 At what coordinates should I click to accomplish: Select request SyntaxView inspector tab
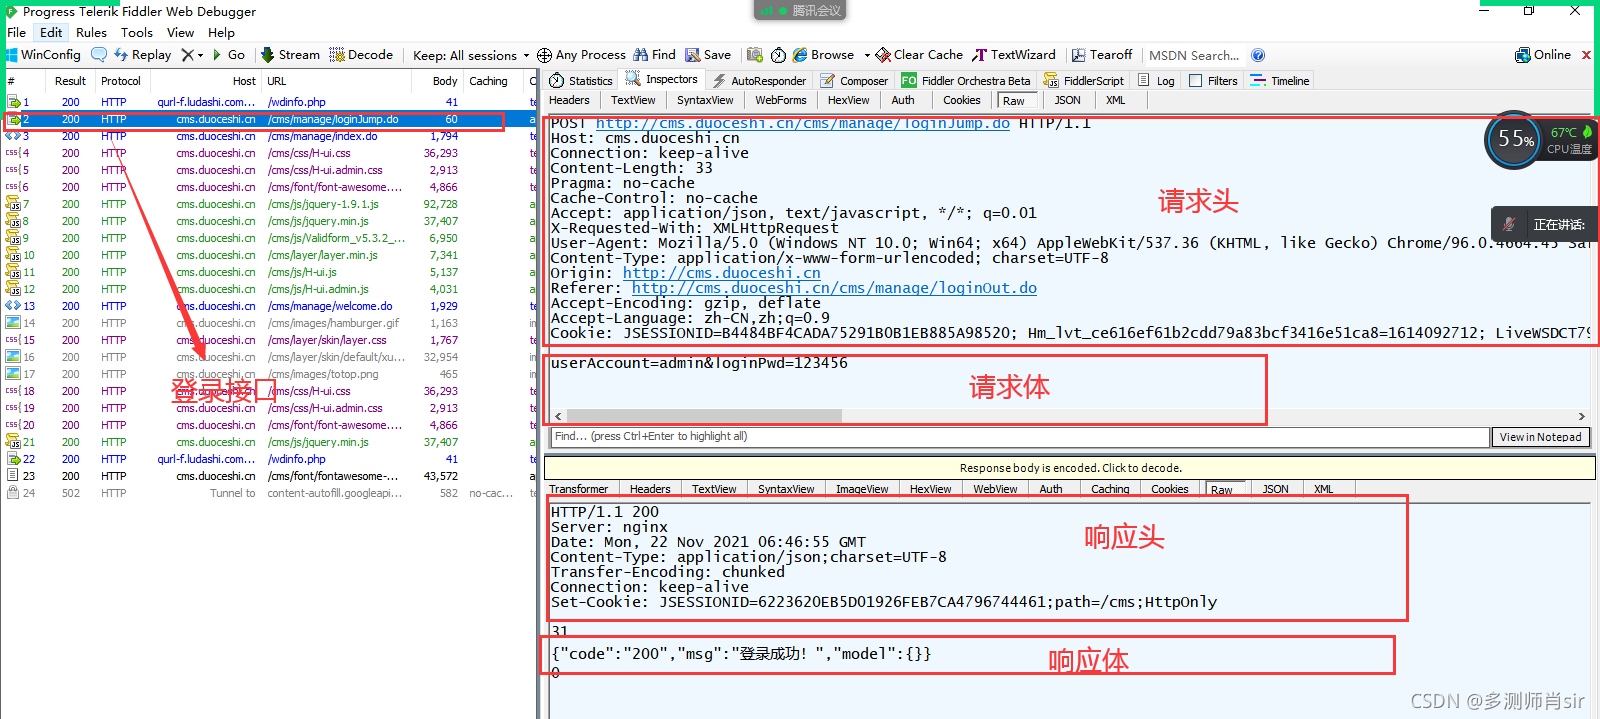(x=705, y=100)
